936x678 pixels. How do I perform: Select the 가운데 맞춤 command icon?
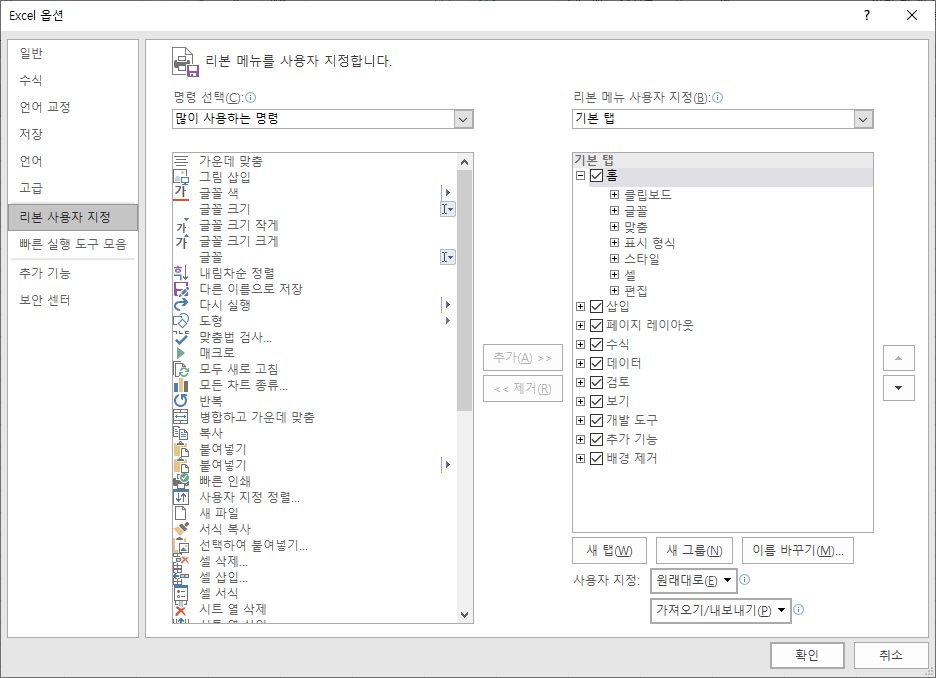(x=181, y=161)
